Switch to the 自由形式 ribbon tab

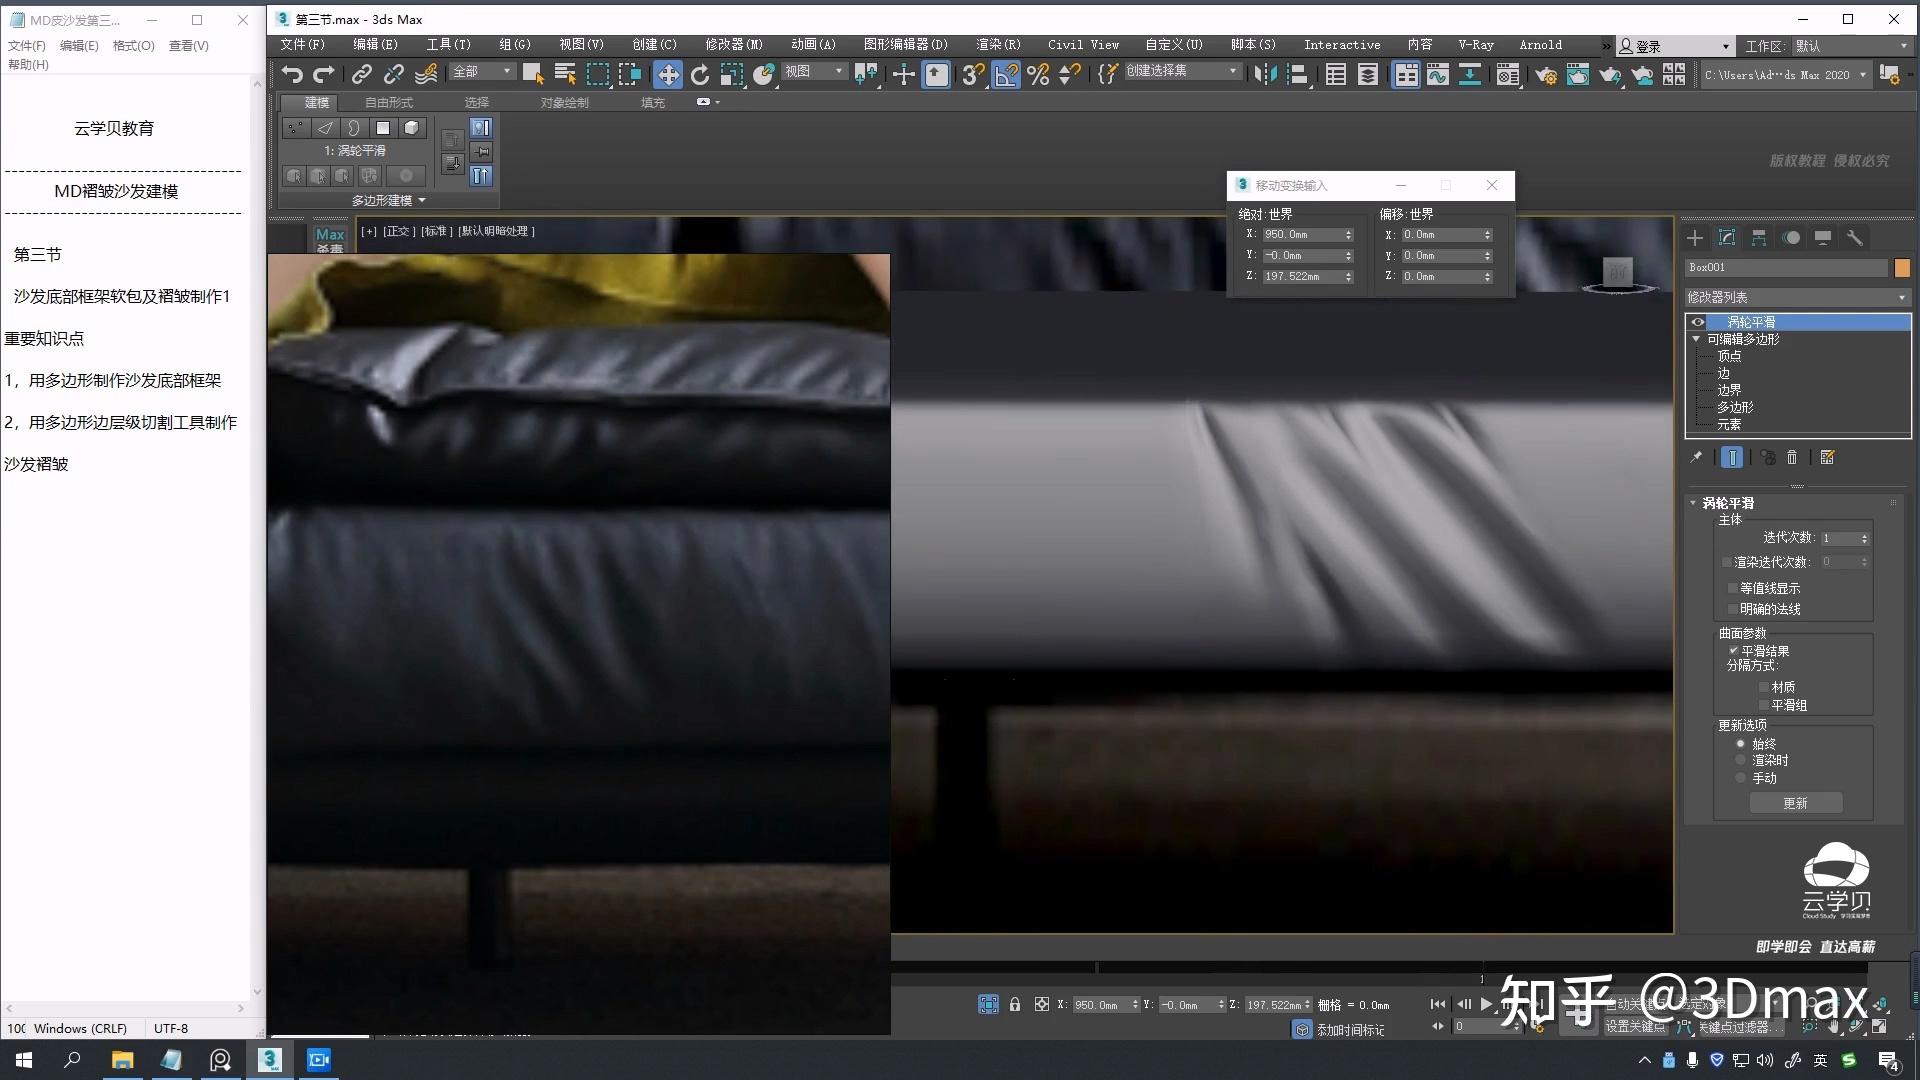388,102
